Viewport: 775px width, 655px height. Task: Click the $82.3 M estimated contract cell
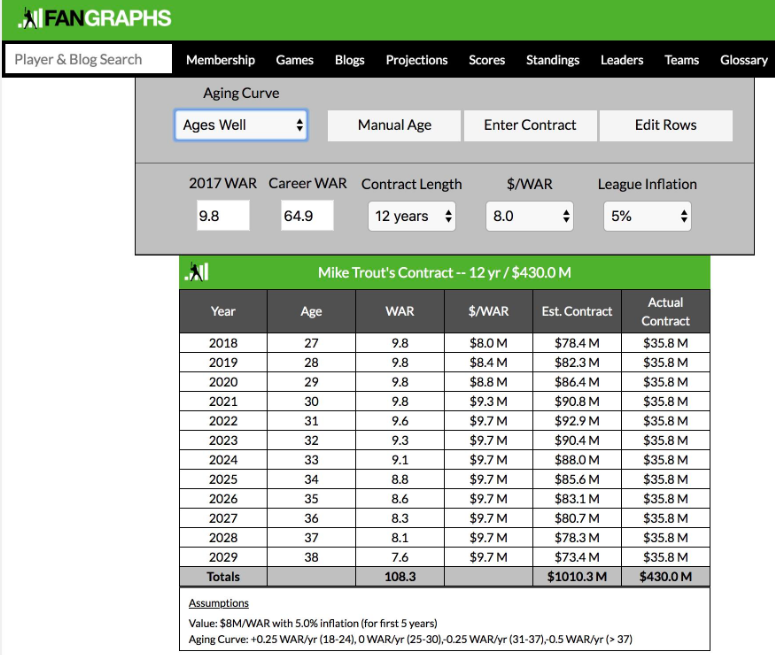coord(577,362)
